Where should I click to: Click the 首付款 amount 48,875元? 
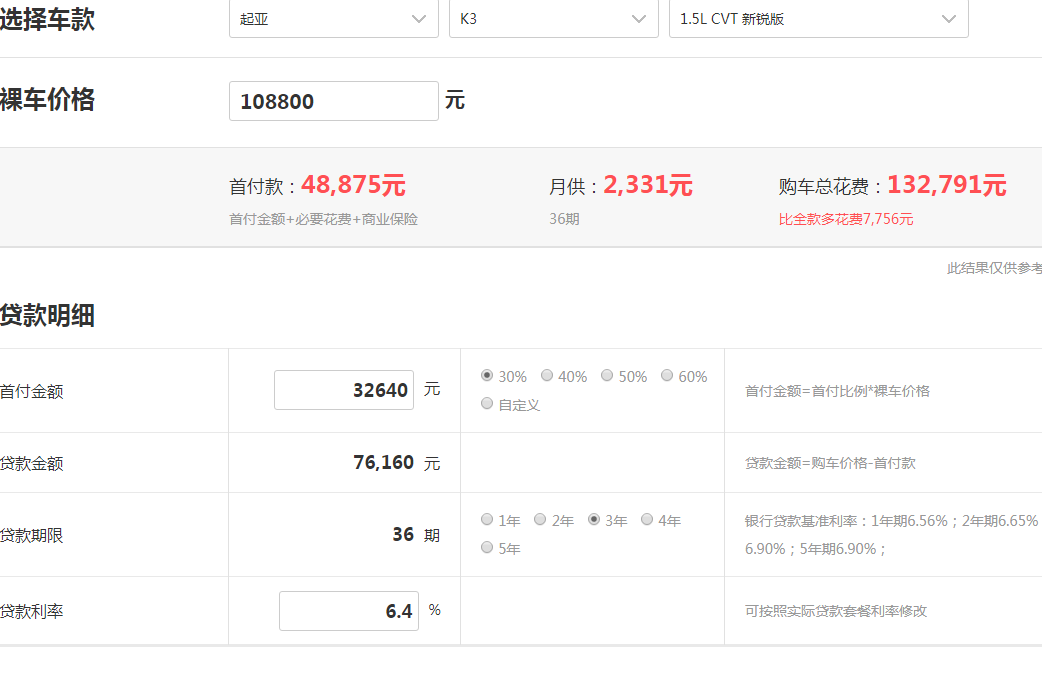[x=354, y=185]
